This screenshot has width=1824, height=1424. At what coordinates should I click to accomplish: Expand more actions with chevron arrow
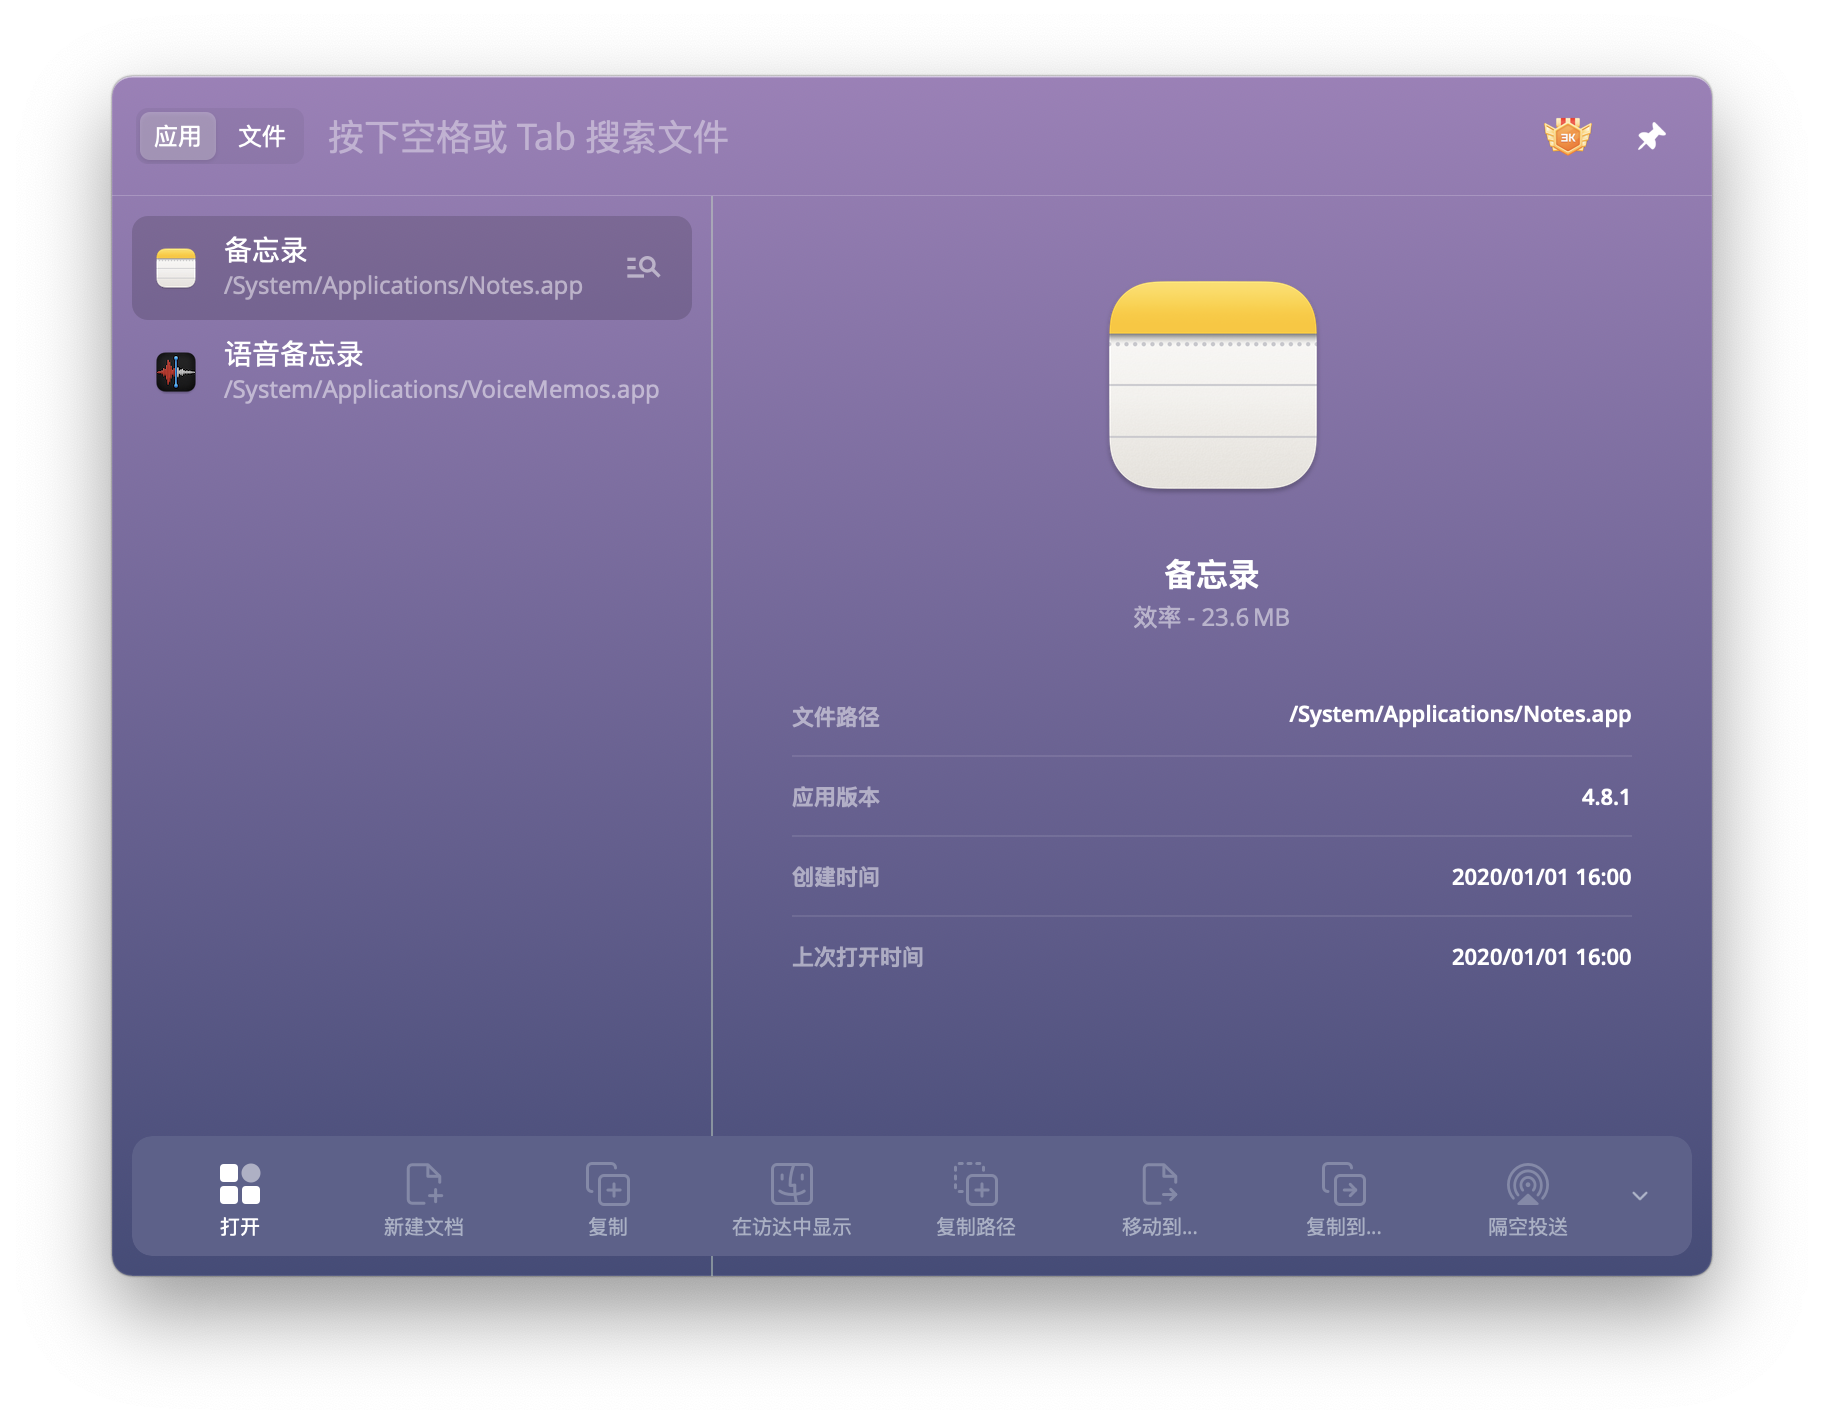[x=1640, y=1196]
